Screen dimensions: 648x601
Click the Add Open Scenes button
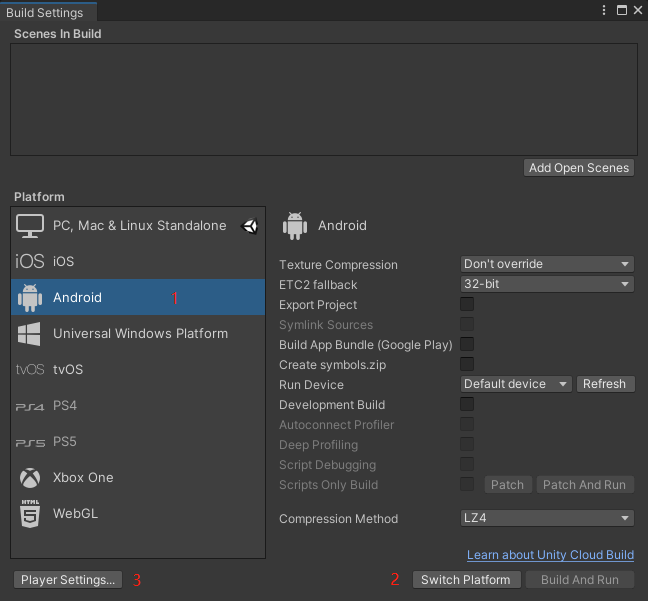point(579,168)
